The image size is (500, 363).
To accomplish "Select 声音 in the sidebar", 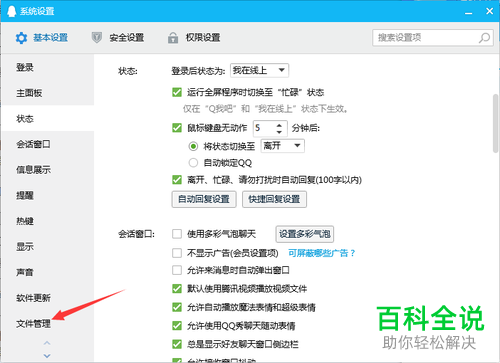I will (48, 272).
